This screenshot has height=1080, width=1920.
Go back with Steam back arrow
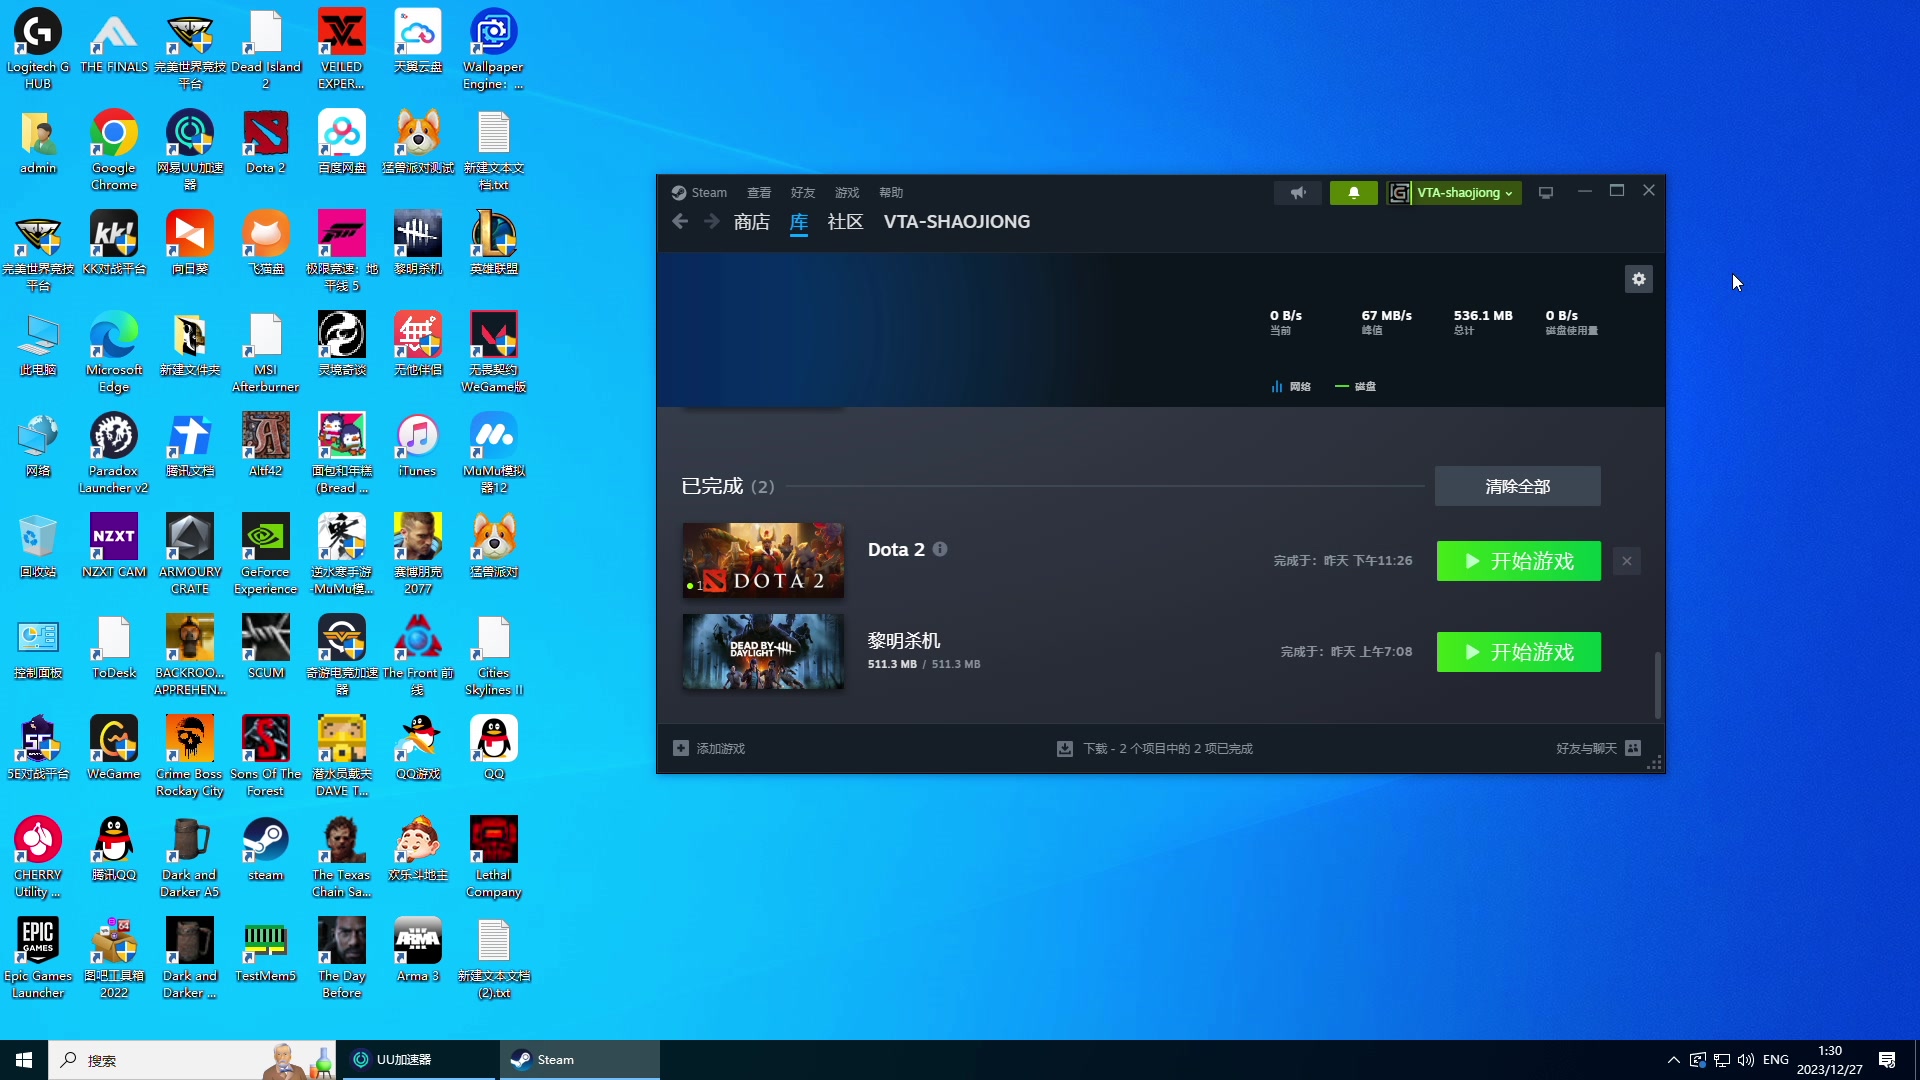[x=680, y=222]
